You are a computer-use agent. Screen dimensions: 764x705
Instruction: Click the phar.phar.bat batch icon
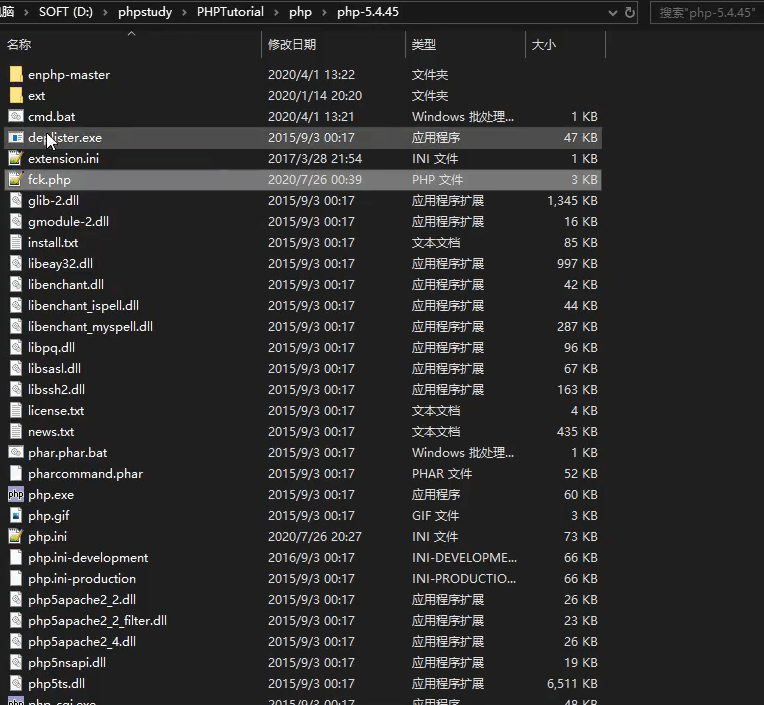[x=16, y=452]
